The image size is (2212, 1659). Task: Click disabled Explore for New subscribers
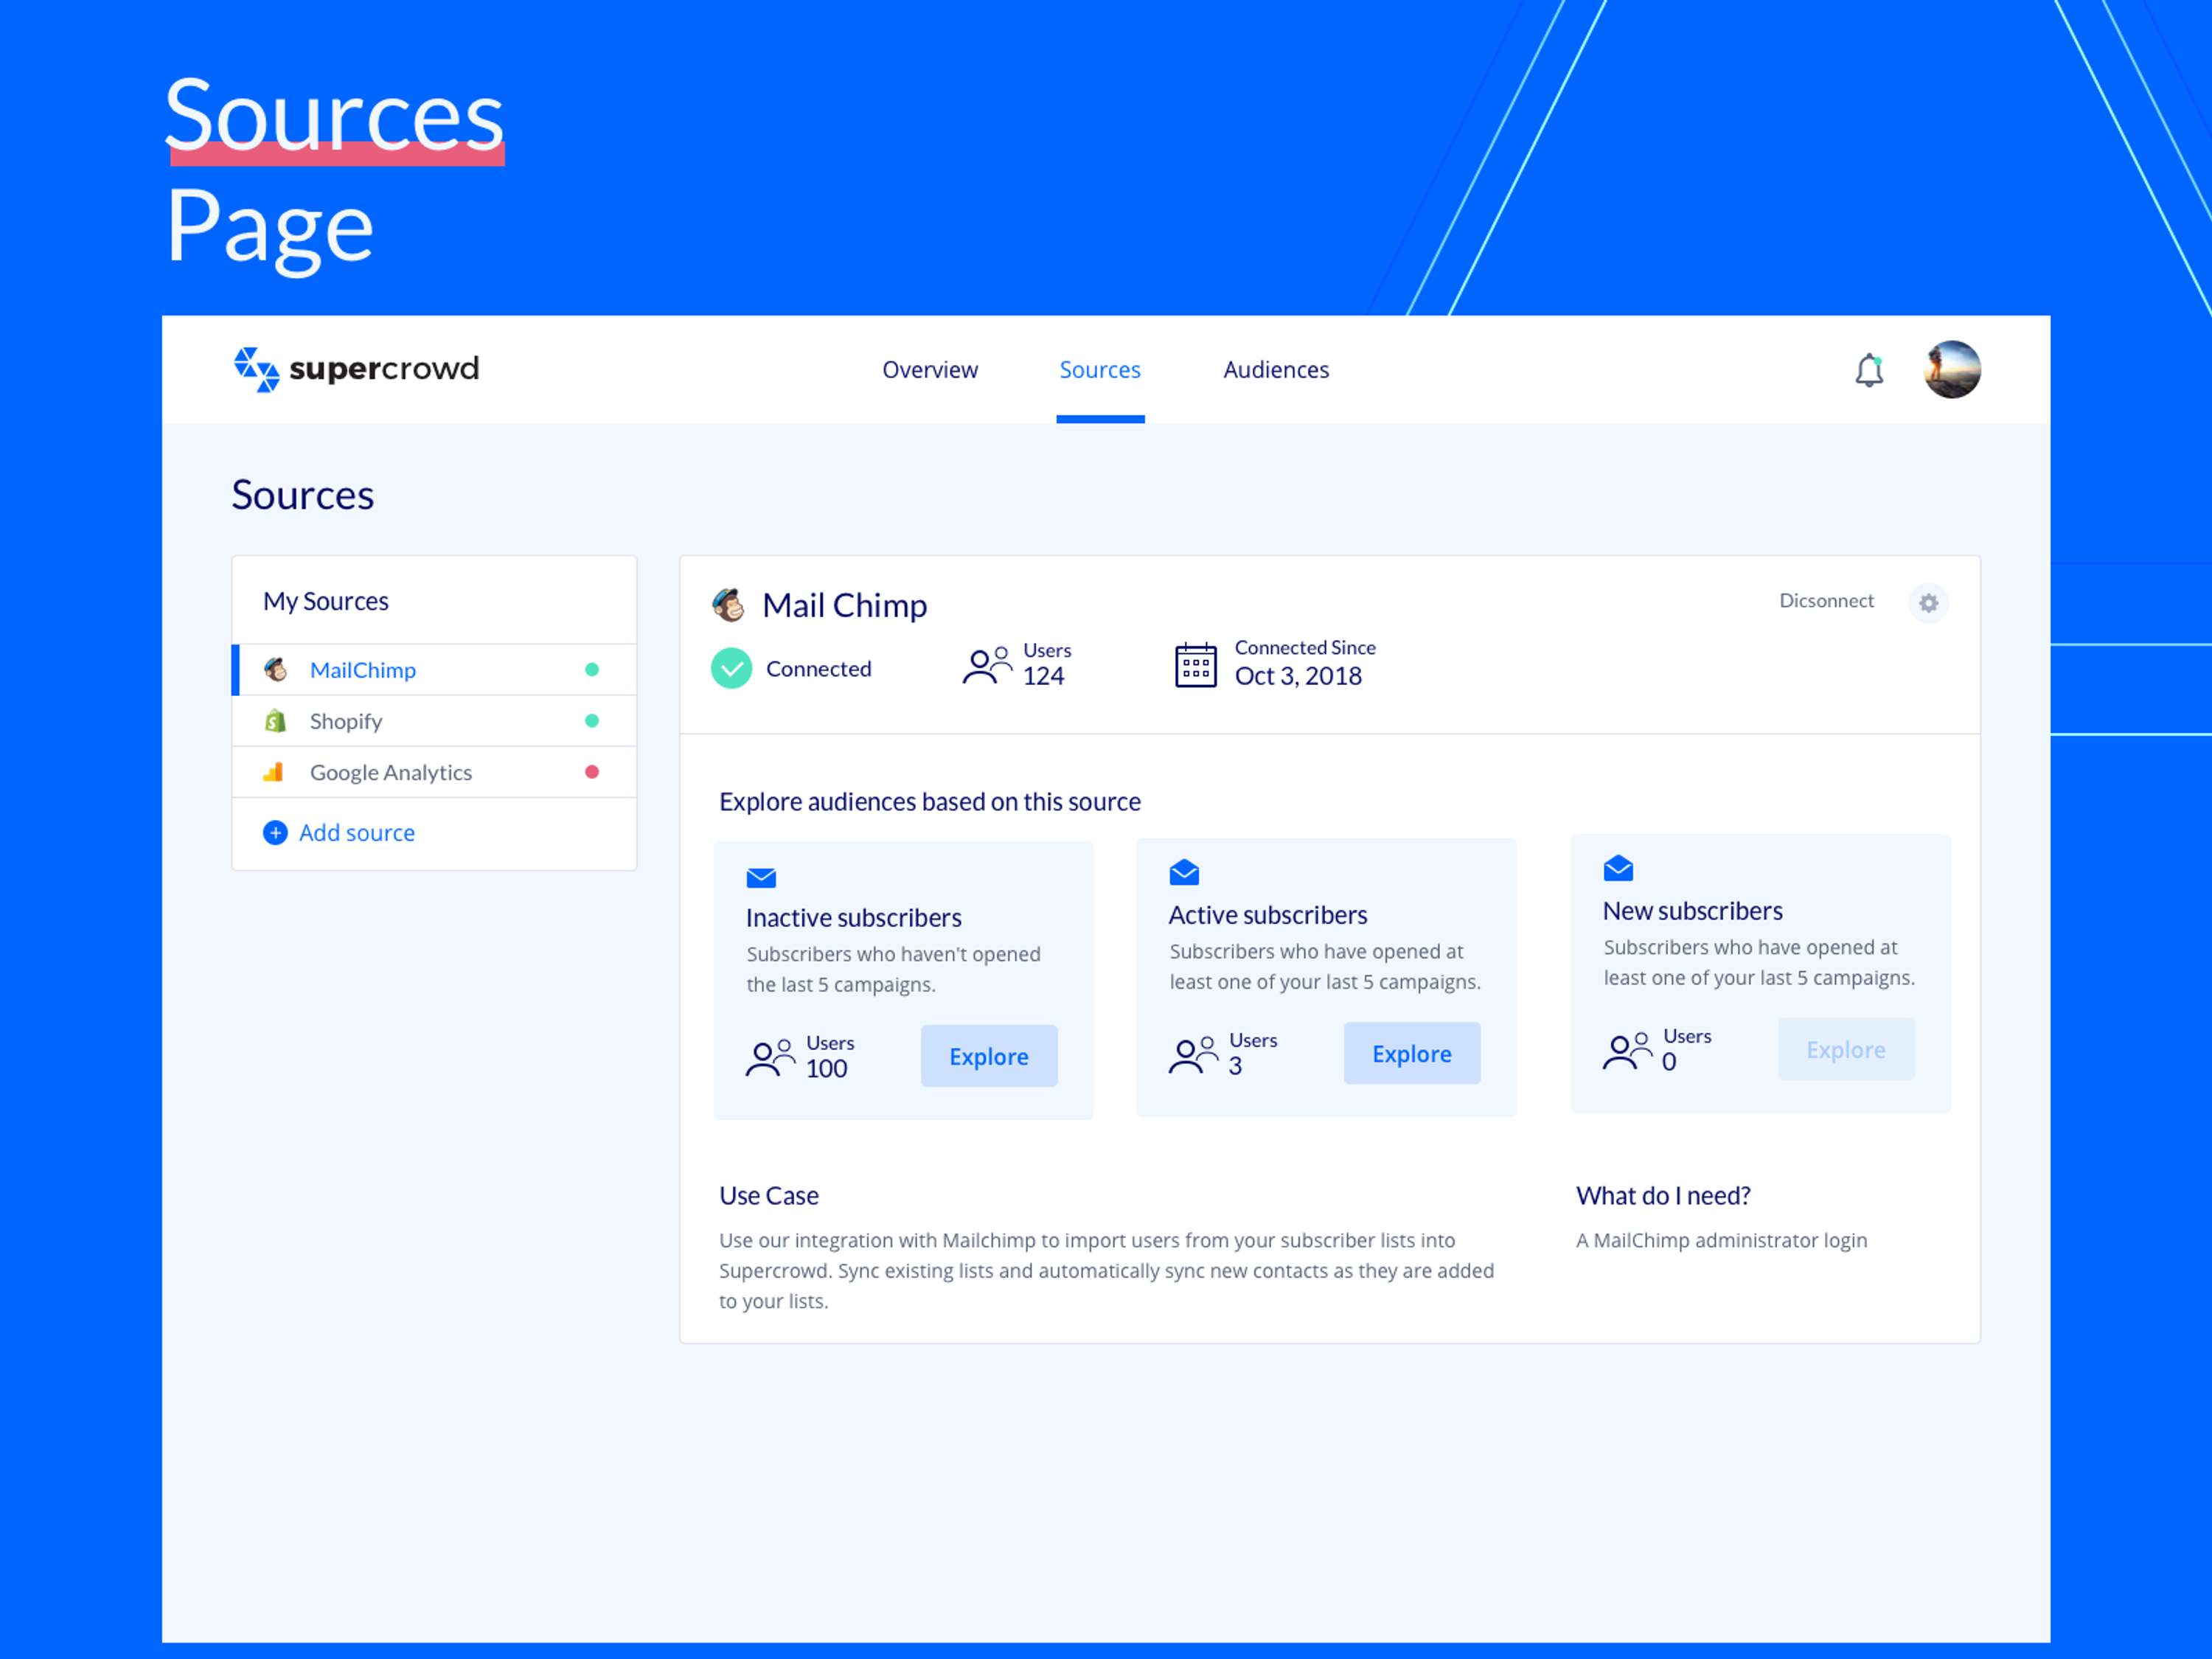[x=1846, y=1049]
